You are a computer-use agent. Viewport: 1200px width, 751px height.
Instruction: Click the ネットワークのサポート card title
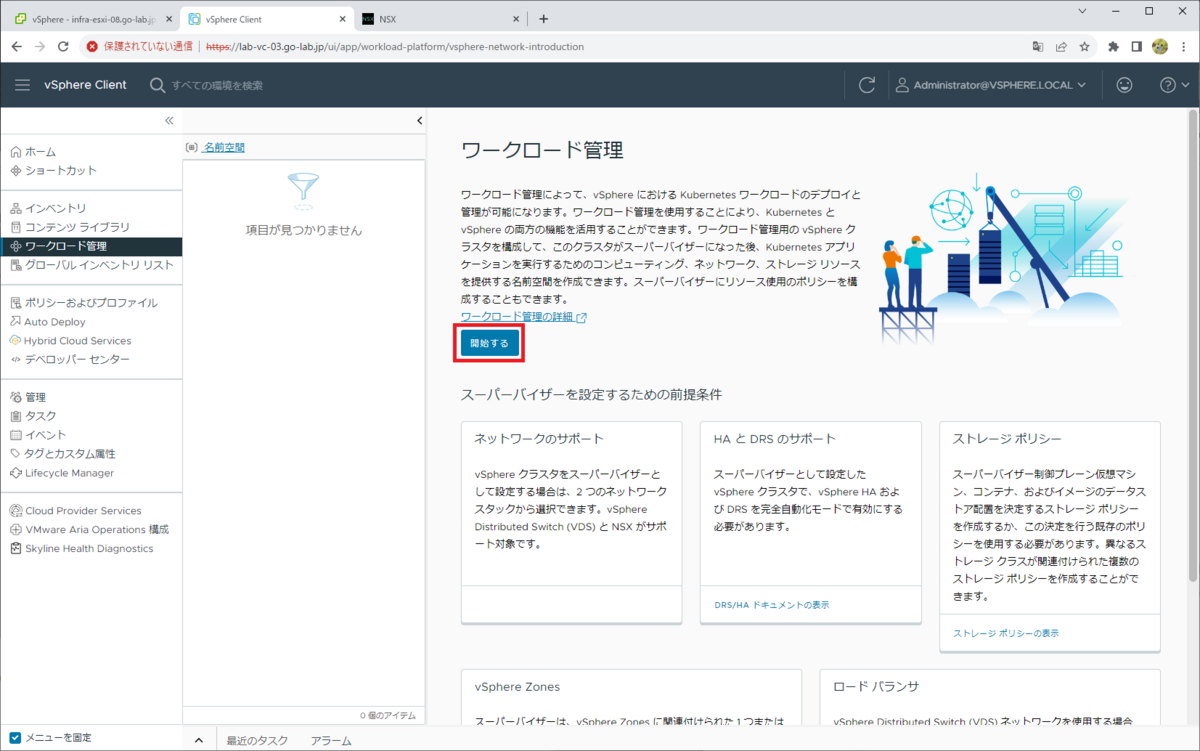point(539,439)
